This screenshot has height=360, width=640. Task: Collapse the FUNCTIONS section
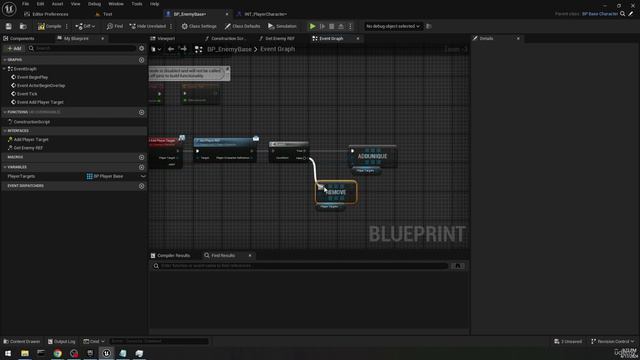point(5,112)
